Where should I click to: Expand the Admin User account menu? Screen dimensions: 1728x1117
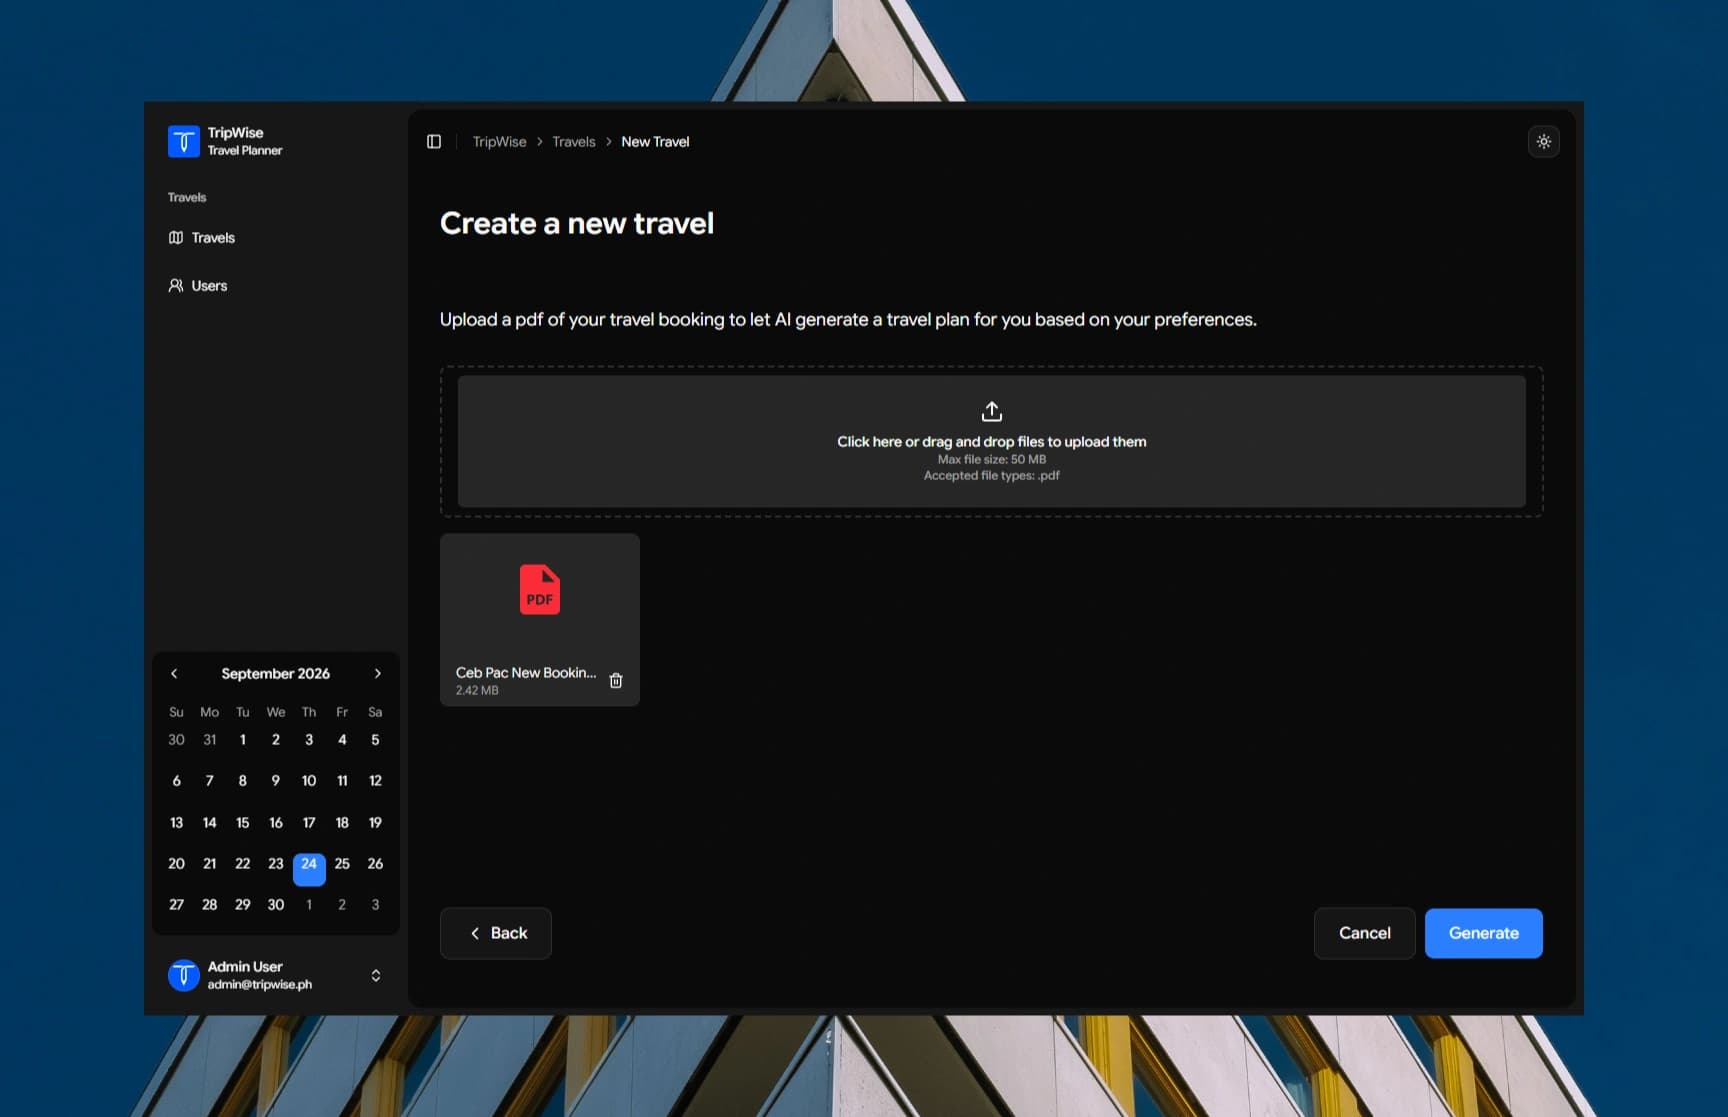[x=376, y=975]
